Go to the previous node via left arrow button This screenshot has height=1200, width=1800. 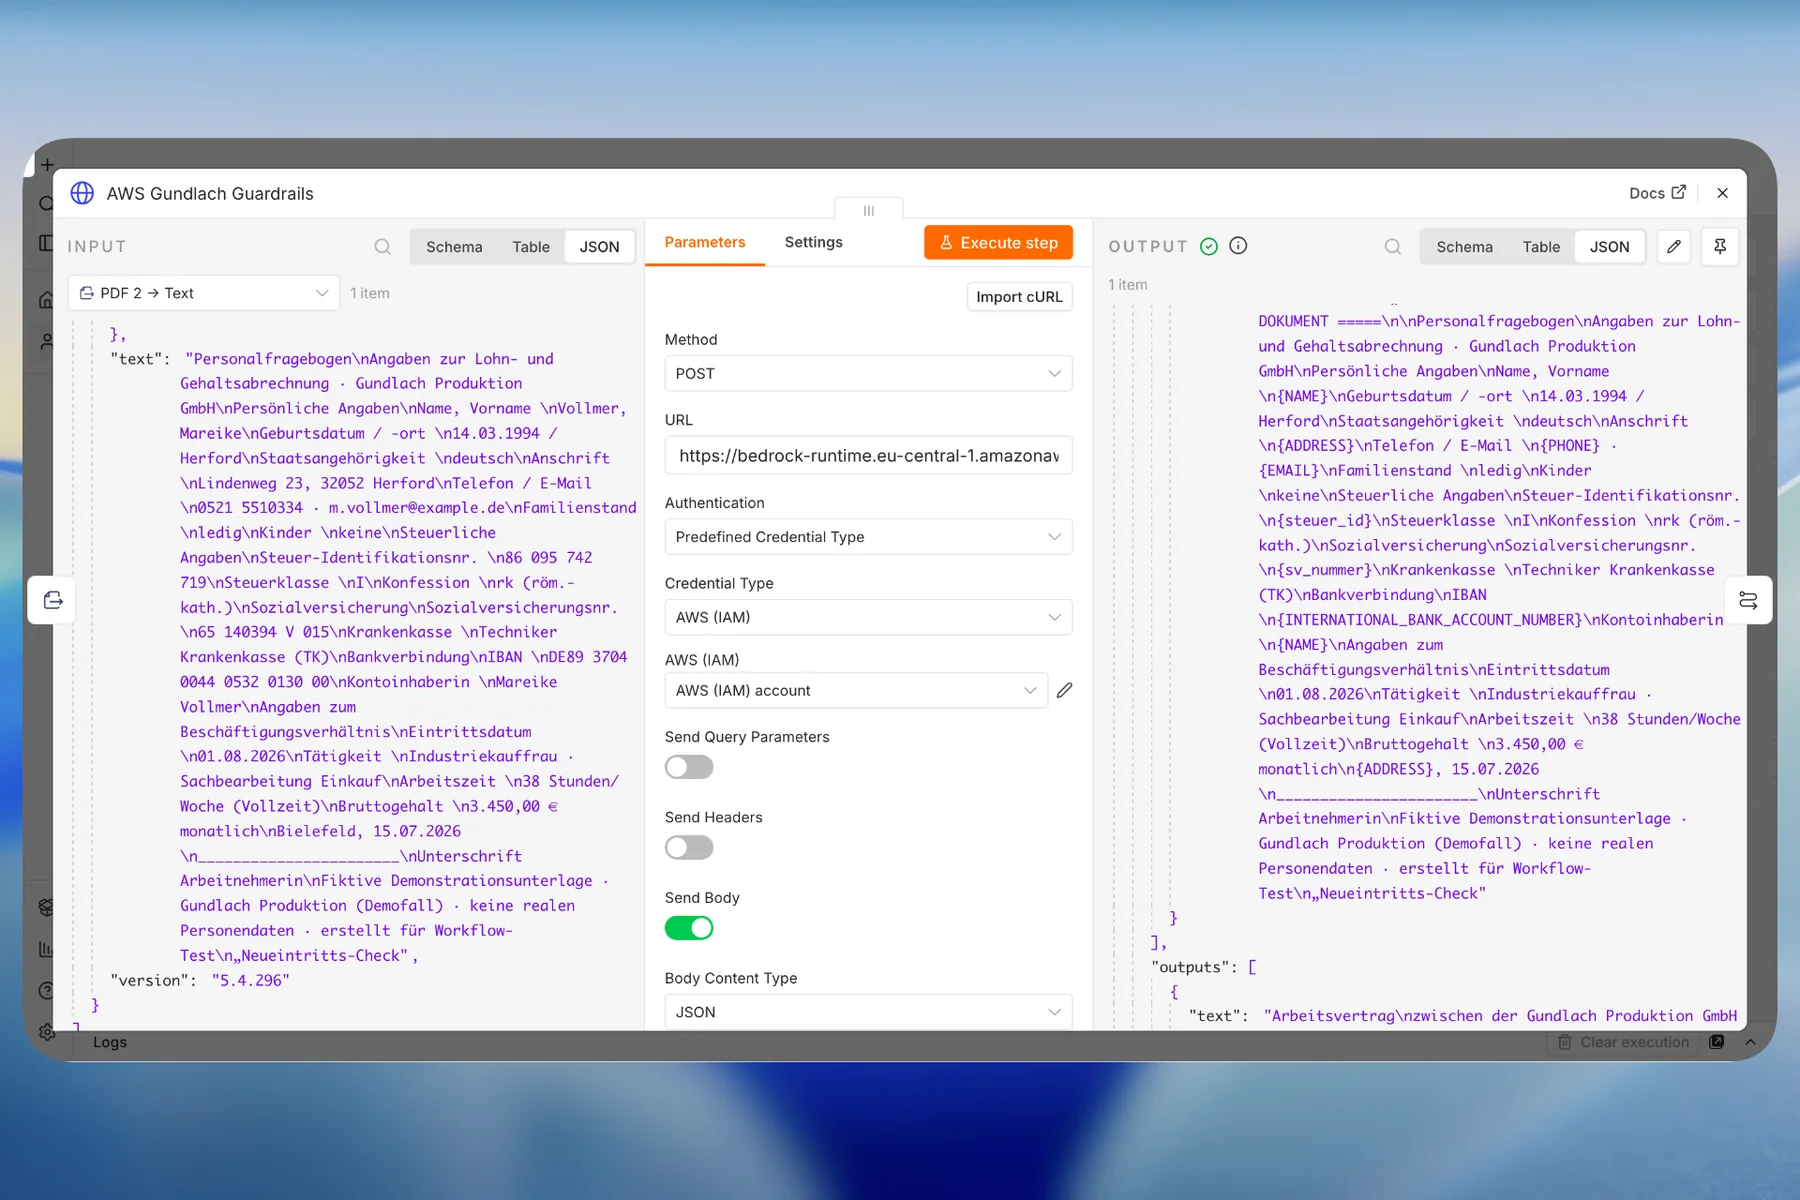coord(52,600)
